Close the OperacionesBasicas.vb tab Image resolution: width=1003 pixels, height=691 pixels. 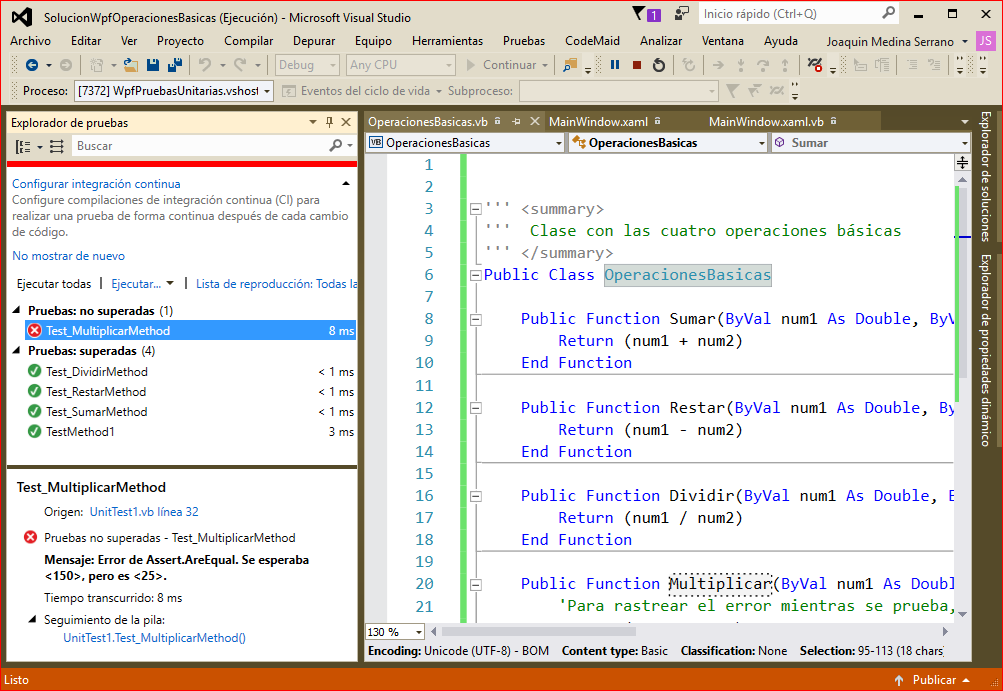point(535,122)
